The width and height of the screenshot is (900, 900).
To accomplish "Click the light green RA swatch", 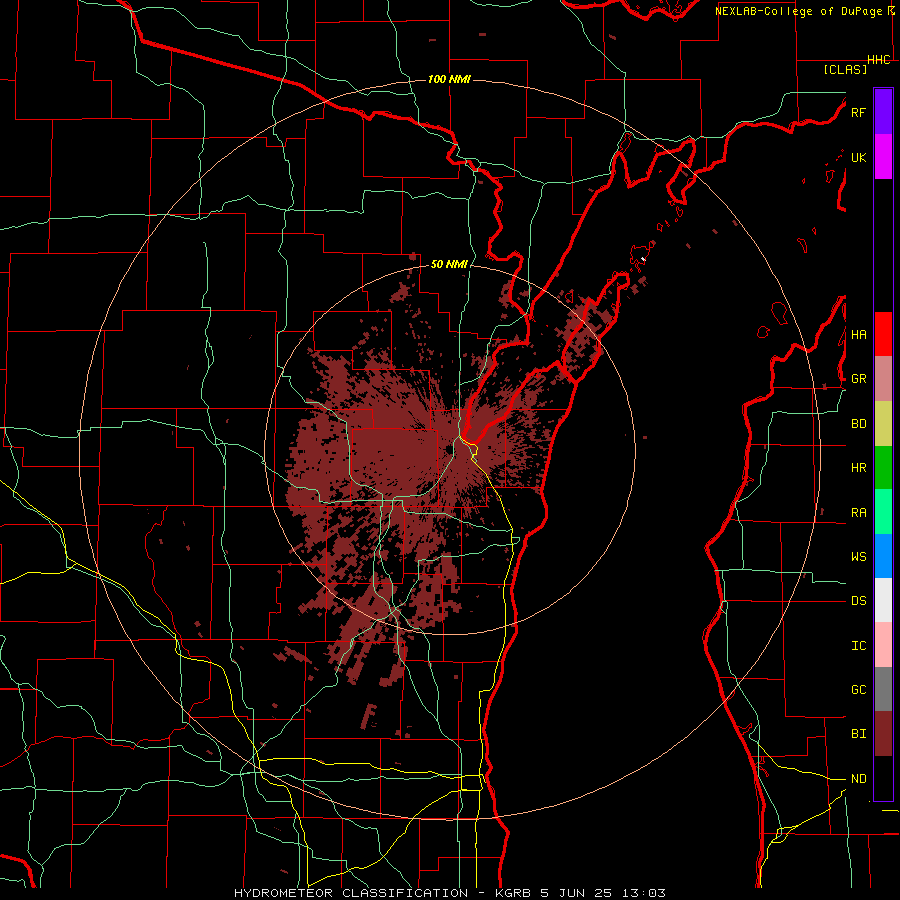I will tap(883, 512).
